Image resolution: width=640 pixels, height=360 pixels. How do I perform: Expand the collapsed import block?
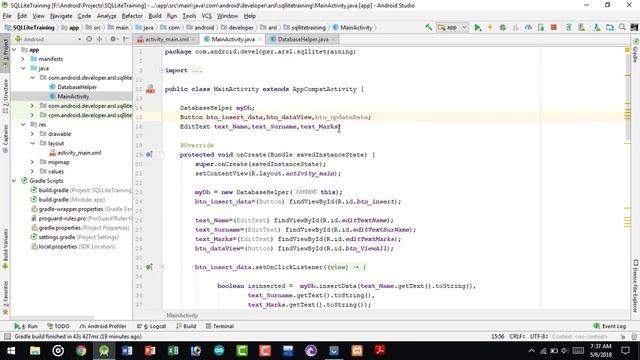[162, 70]
